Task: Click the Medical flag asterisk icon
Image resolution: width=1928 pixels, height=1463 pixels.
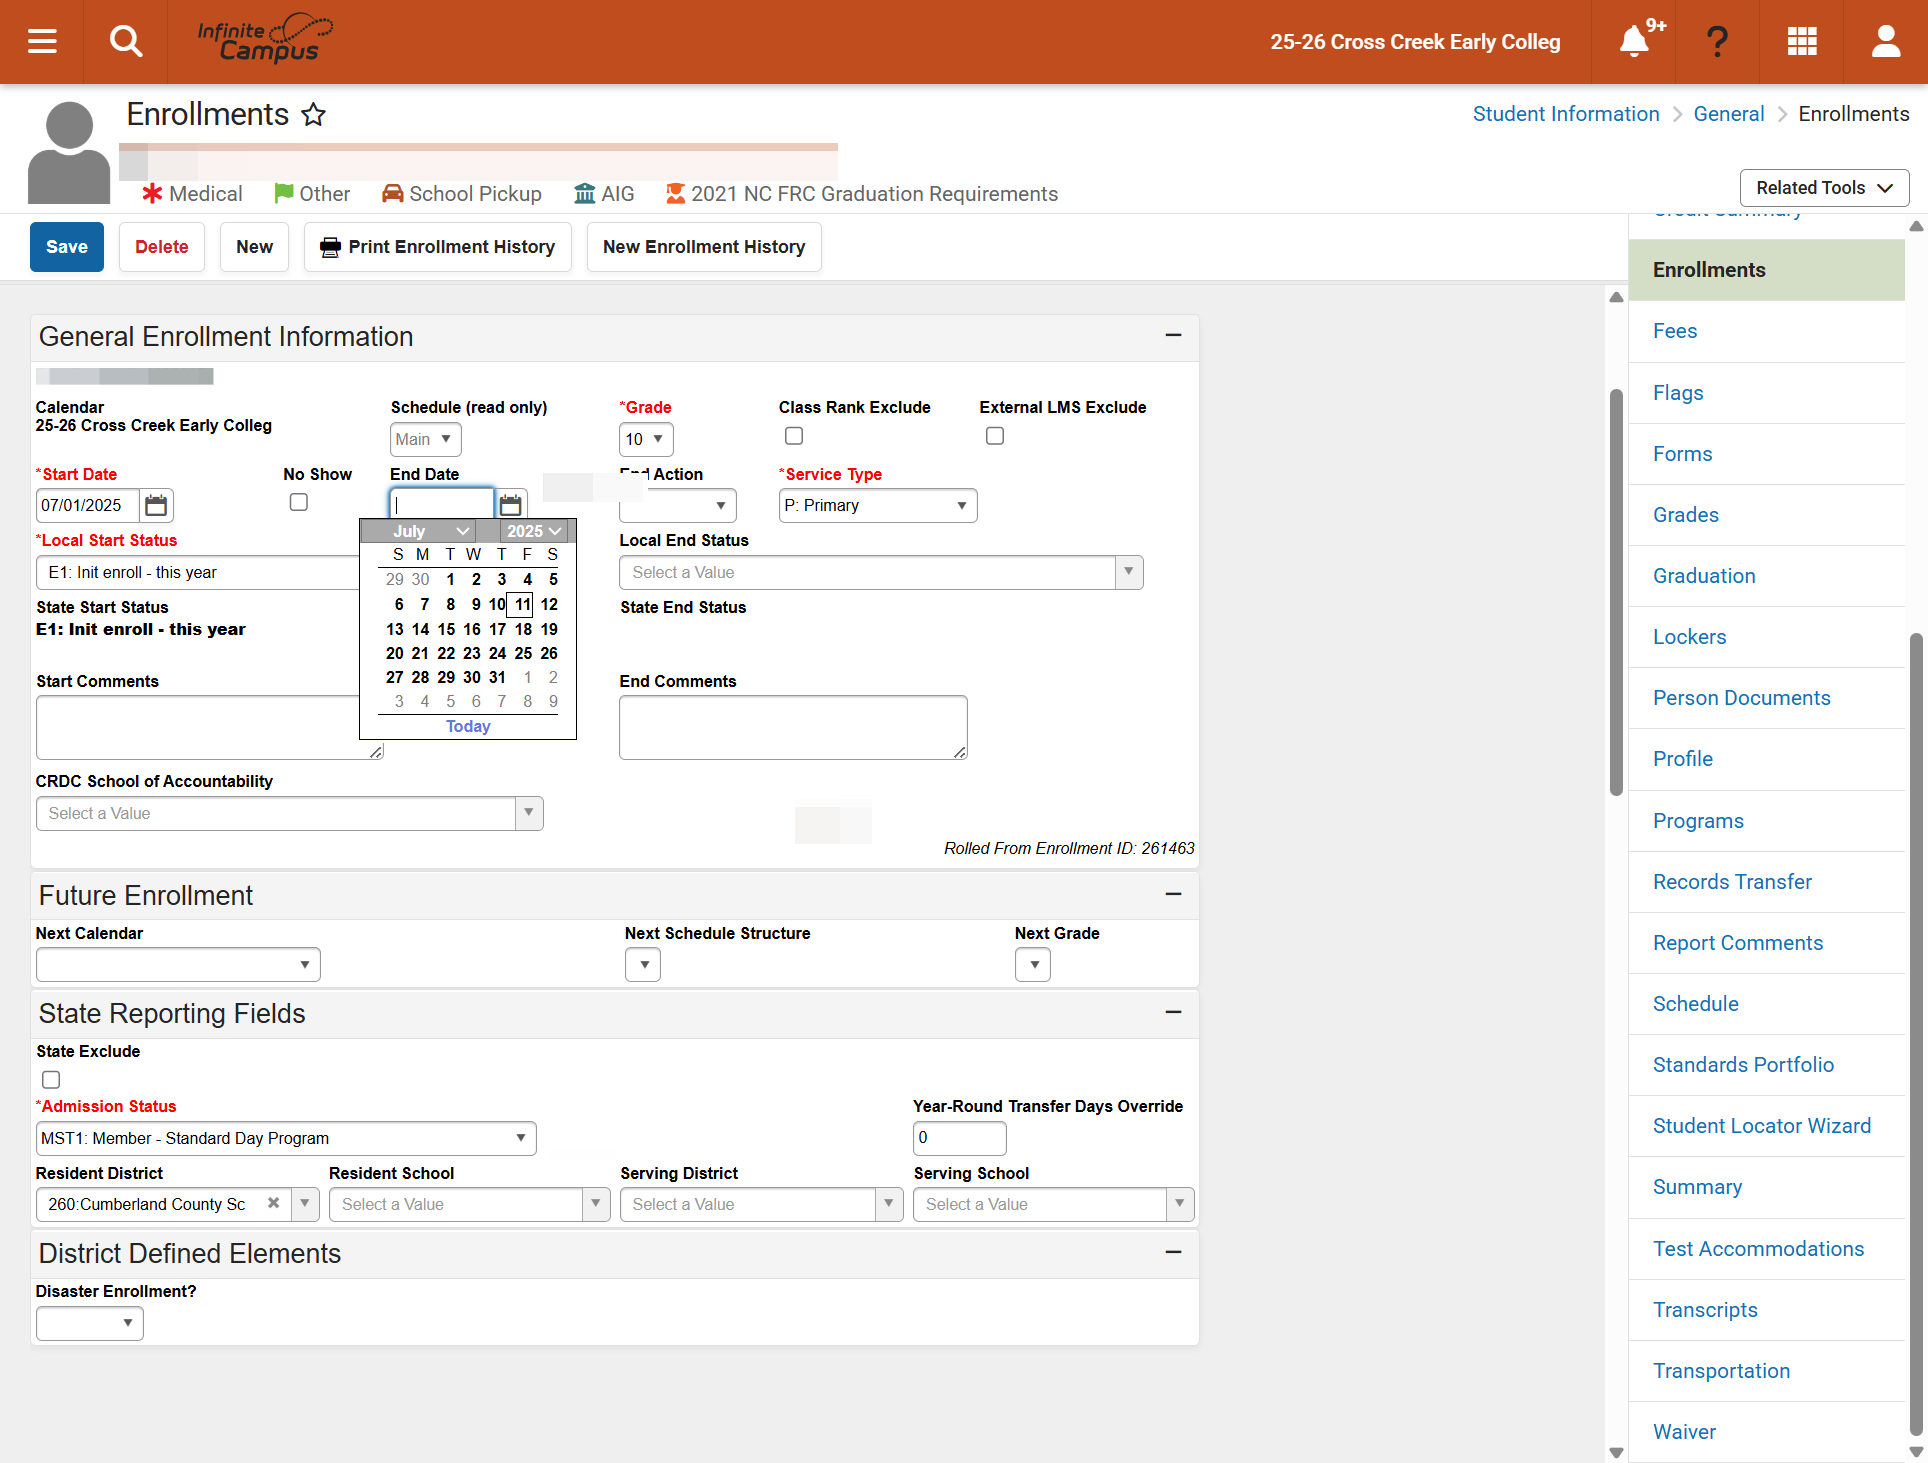Action: (x=152, y=193)
